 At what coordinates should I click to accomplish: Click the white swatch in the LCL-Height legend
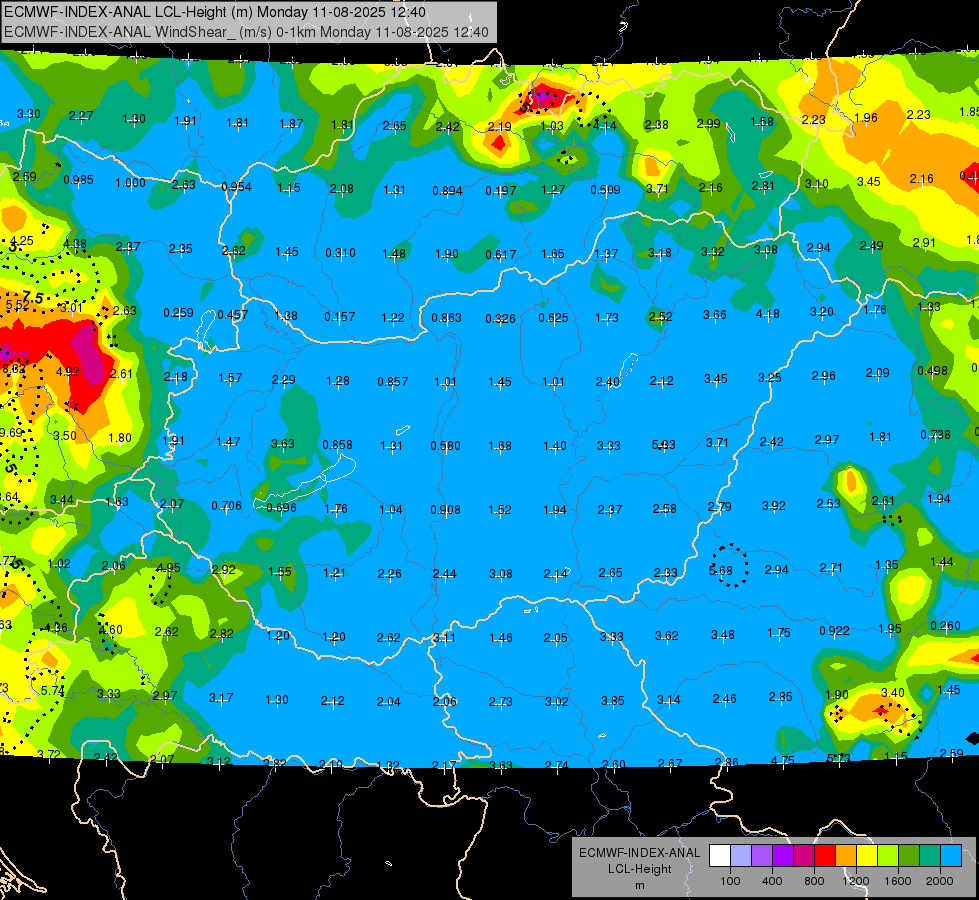pos(720,855)
